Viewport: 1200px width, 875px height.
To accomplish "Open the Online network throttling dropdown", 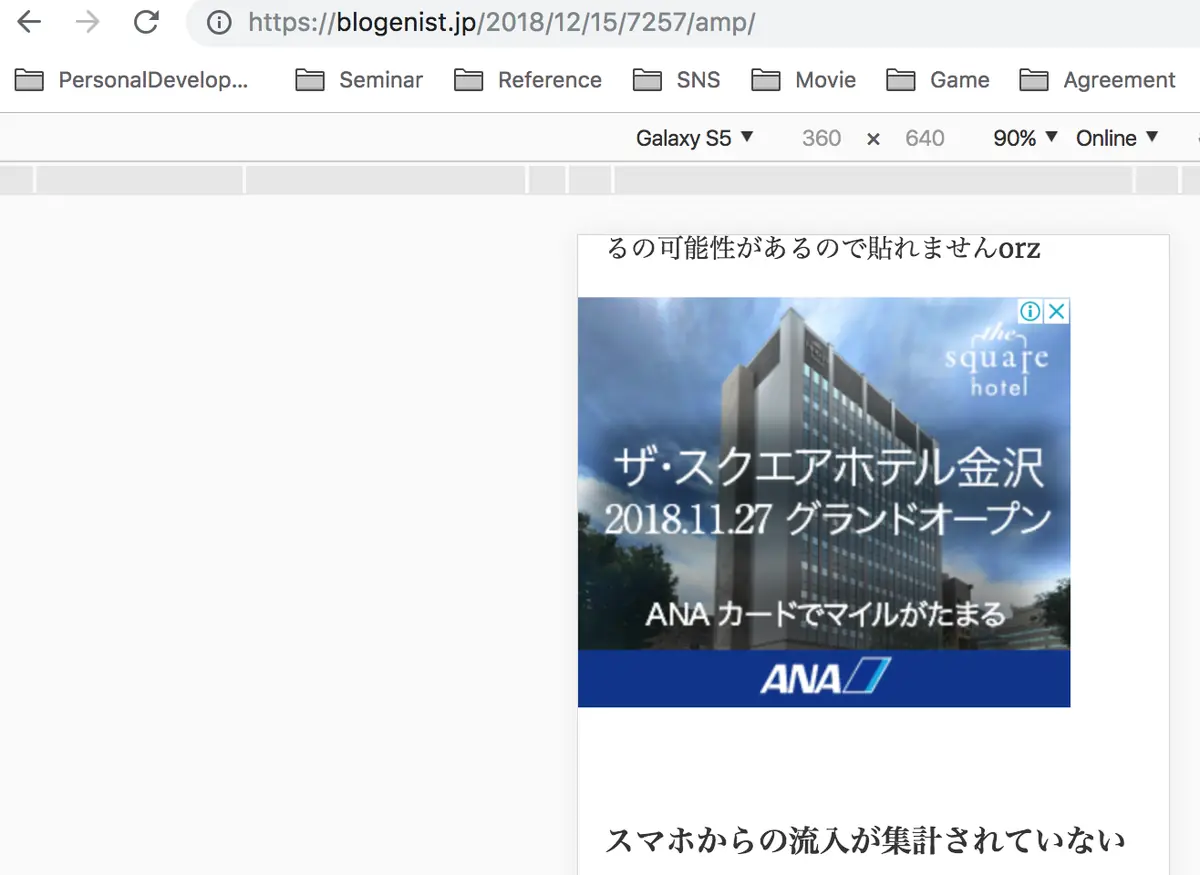I will 1117,138.
